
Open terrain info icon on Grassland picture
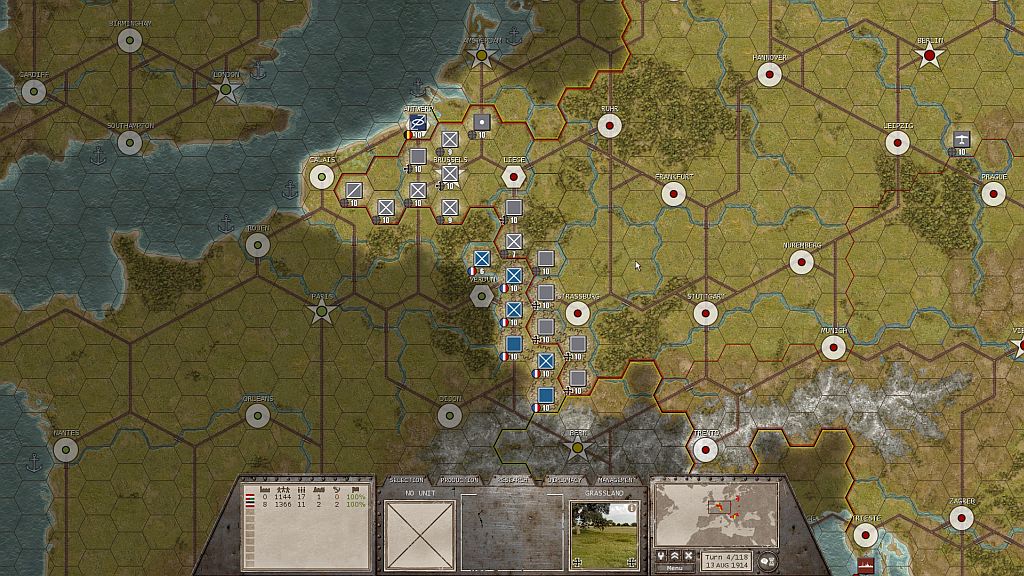[x=632, y=507]
